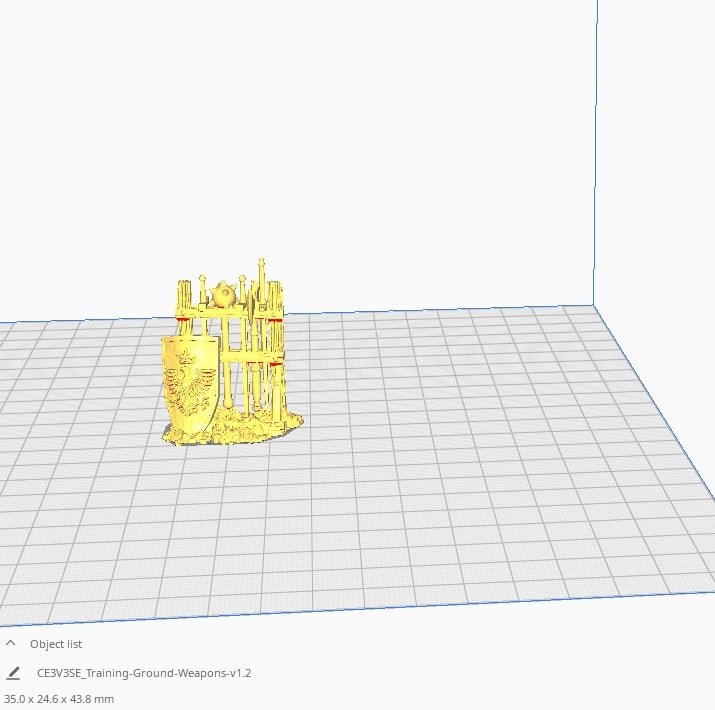Collapse the Object list panel chevron
This screenshot has width=715, height=710.
tap(11, 644)
